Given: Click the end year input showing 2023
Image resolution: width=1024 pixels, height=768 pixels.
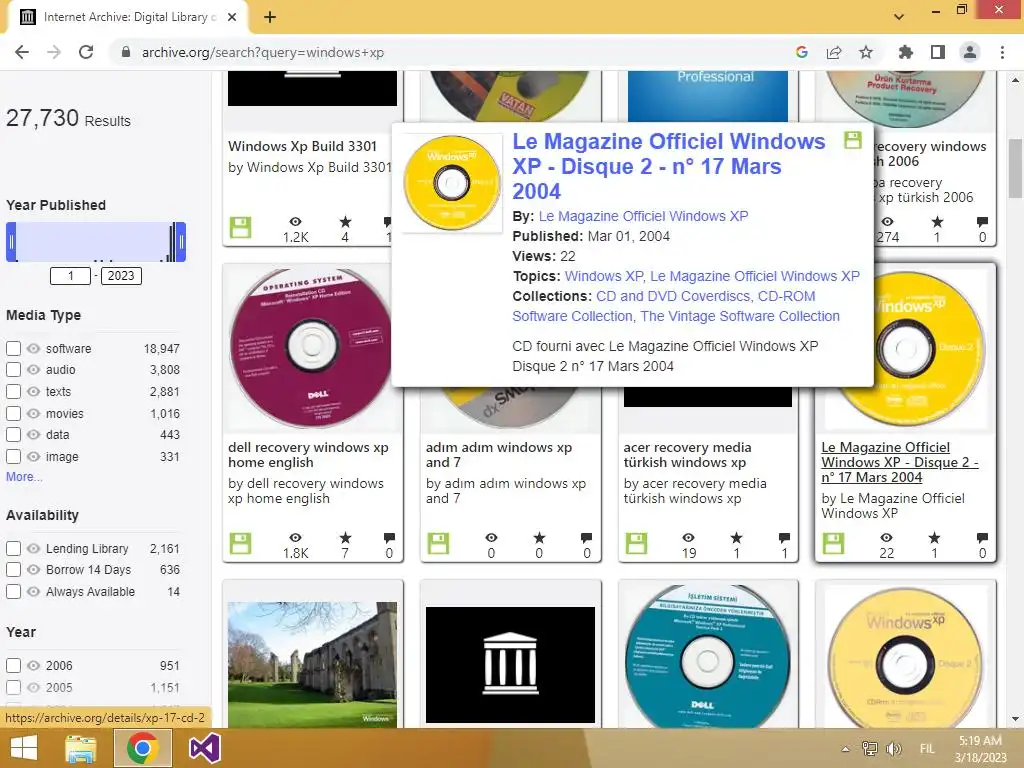Looking at the screenshot, I should [x=121, y=276].
